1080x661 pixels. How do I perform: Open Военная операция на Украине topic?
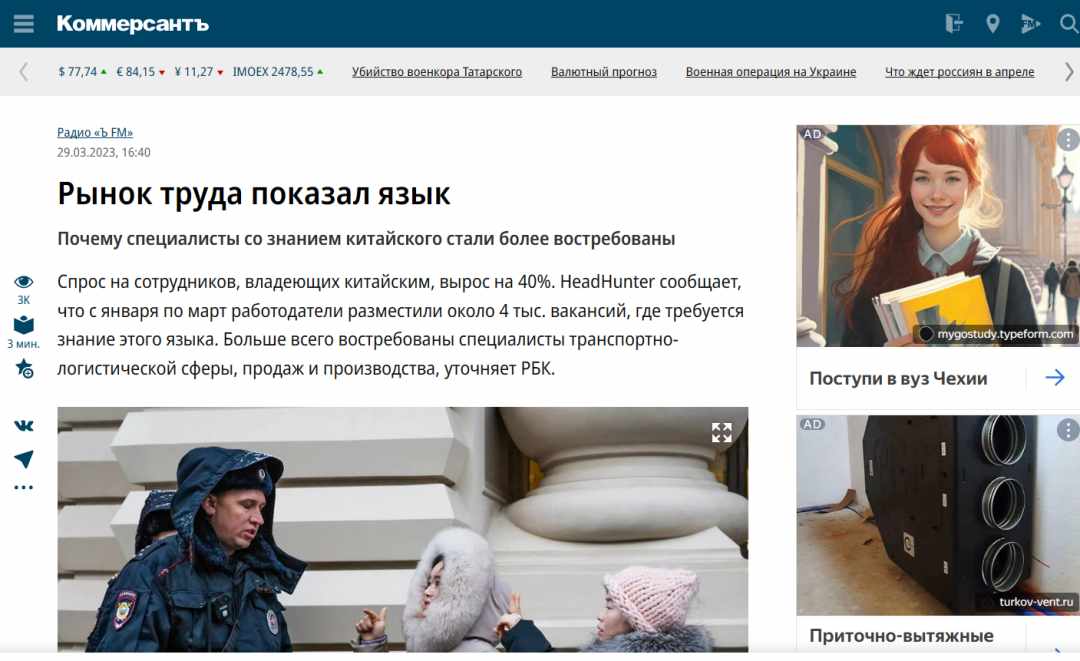(x=771, y=72)
